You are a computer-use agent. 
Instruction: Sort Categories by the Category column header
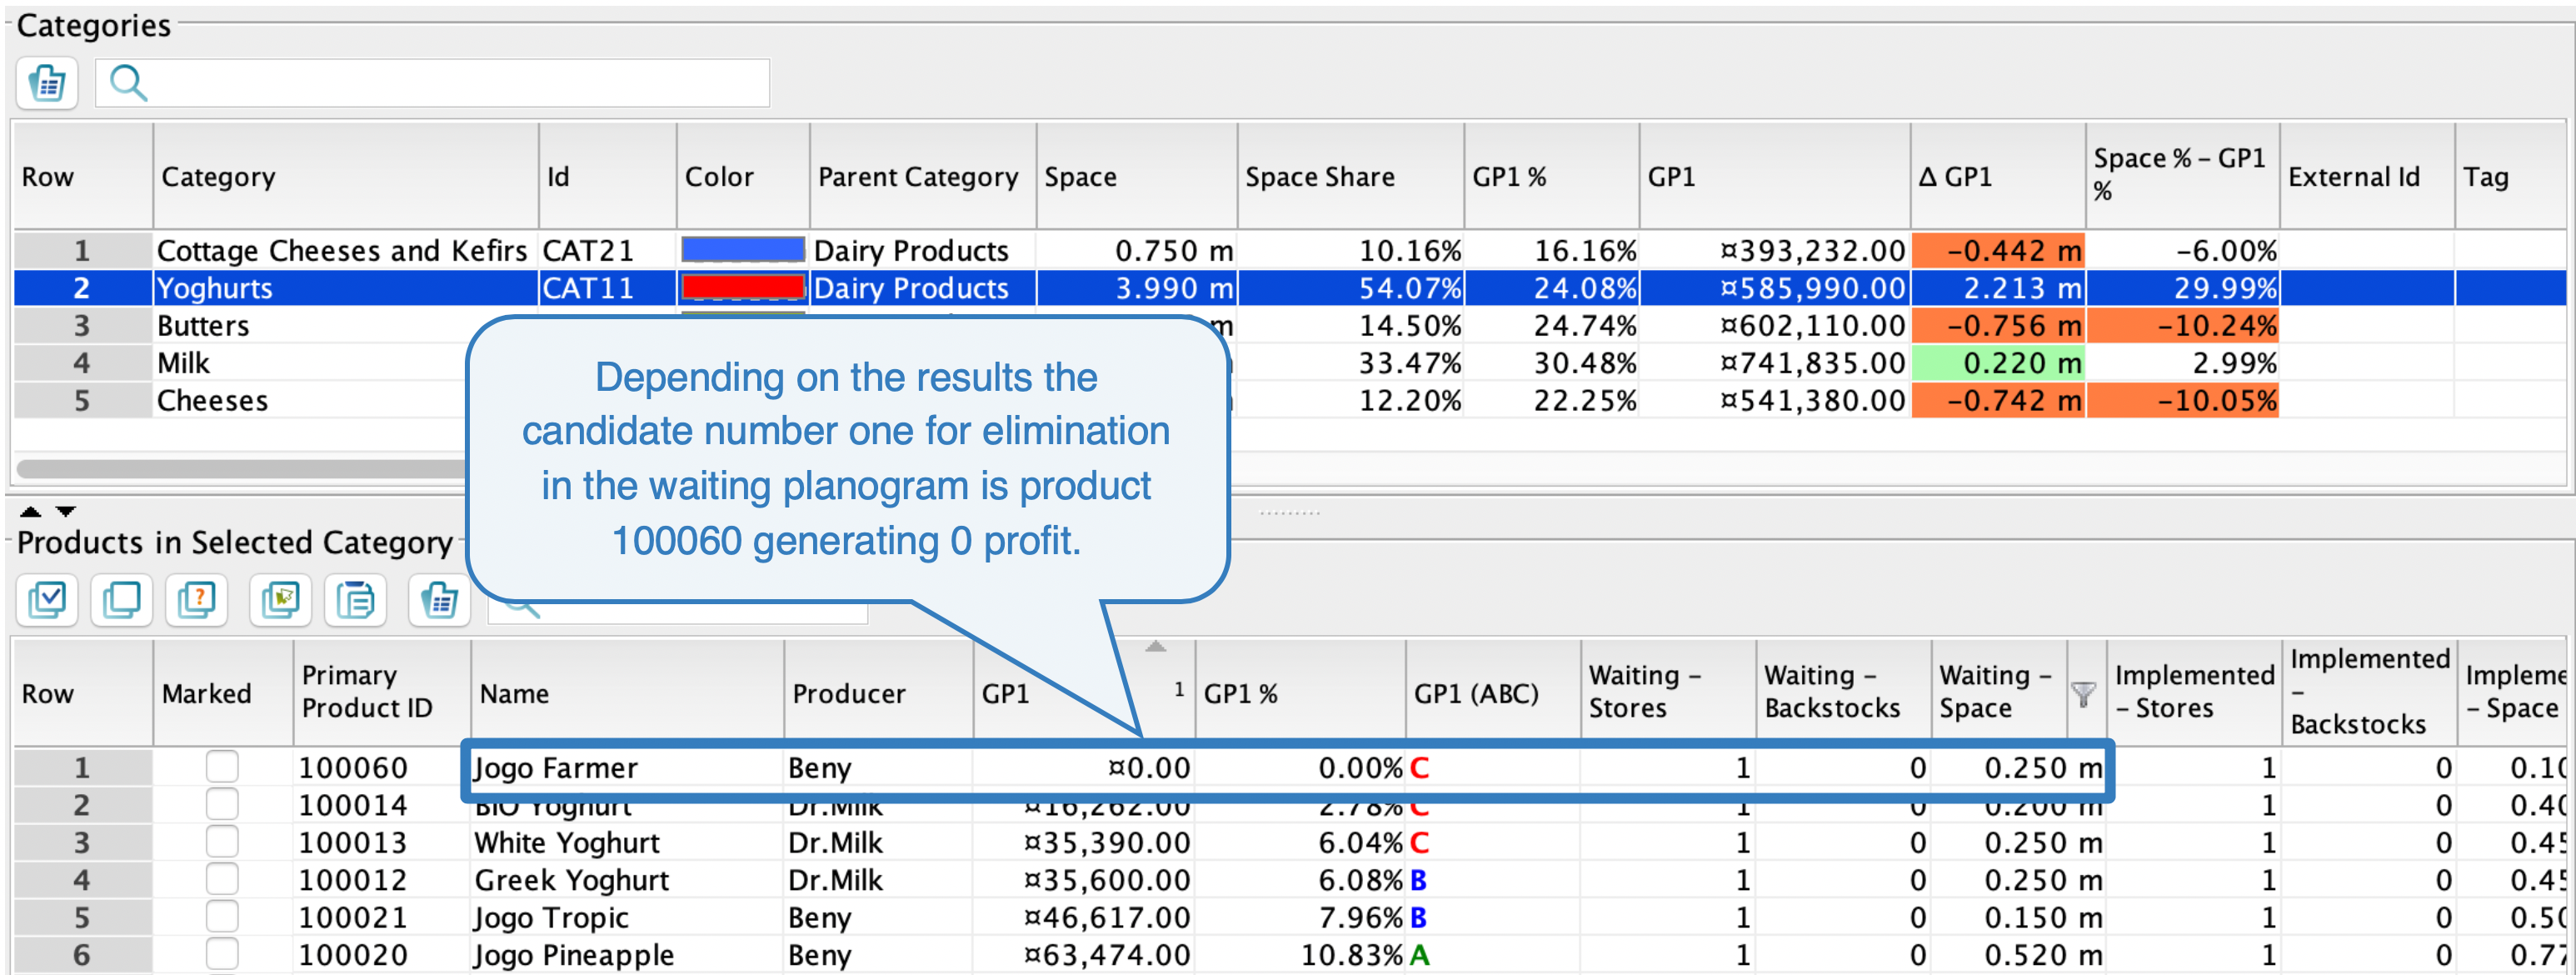click(345, 176)
